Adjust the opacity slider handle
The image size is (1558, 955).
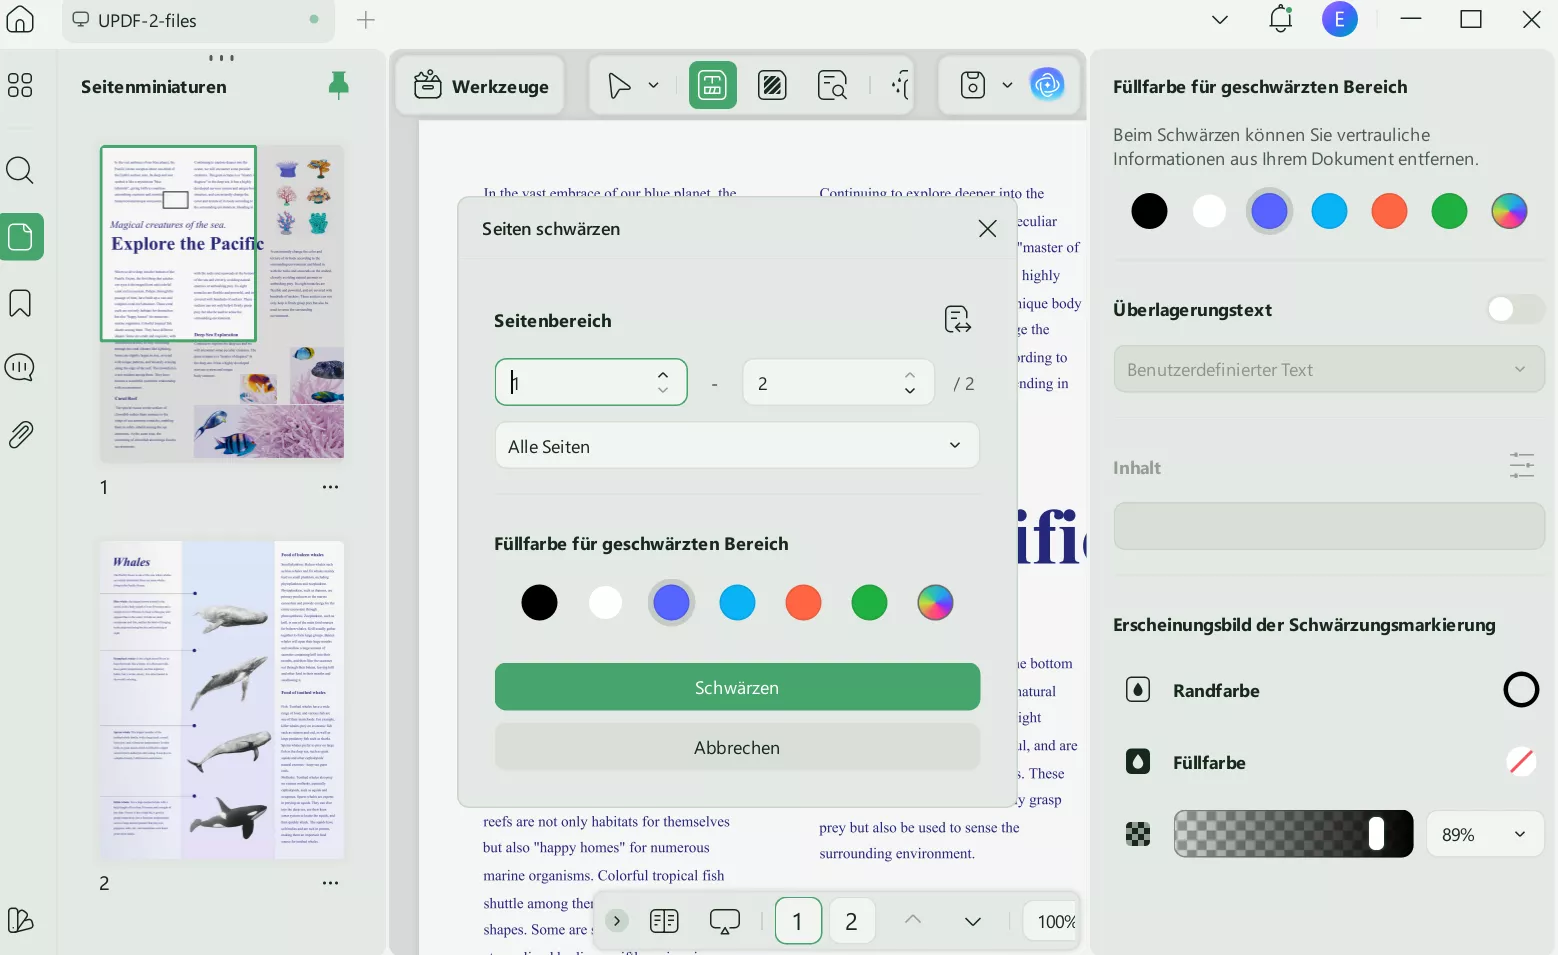tap(1376, 834)
